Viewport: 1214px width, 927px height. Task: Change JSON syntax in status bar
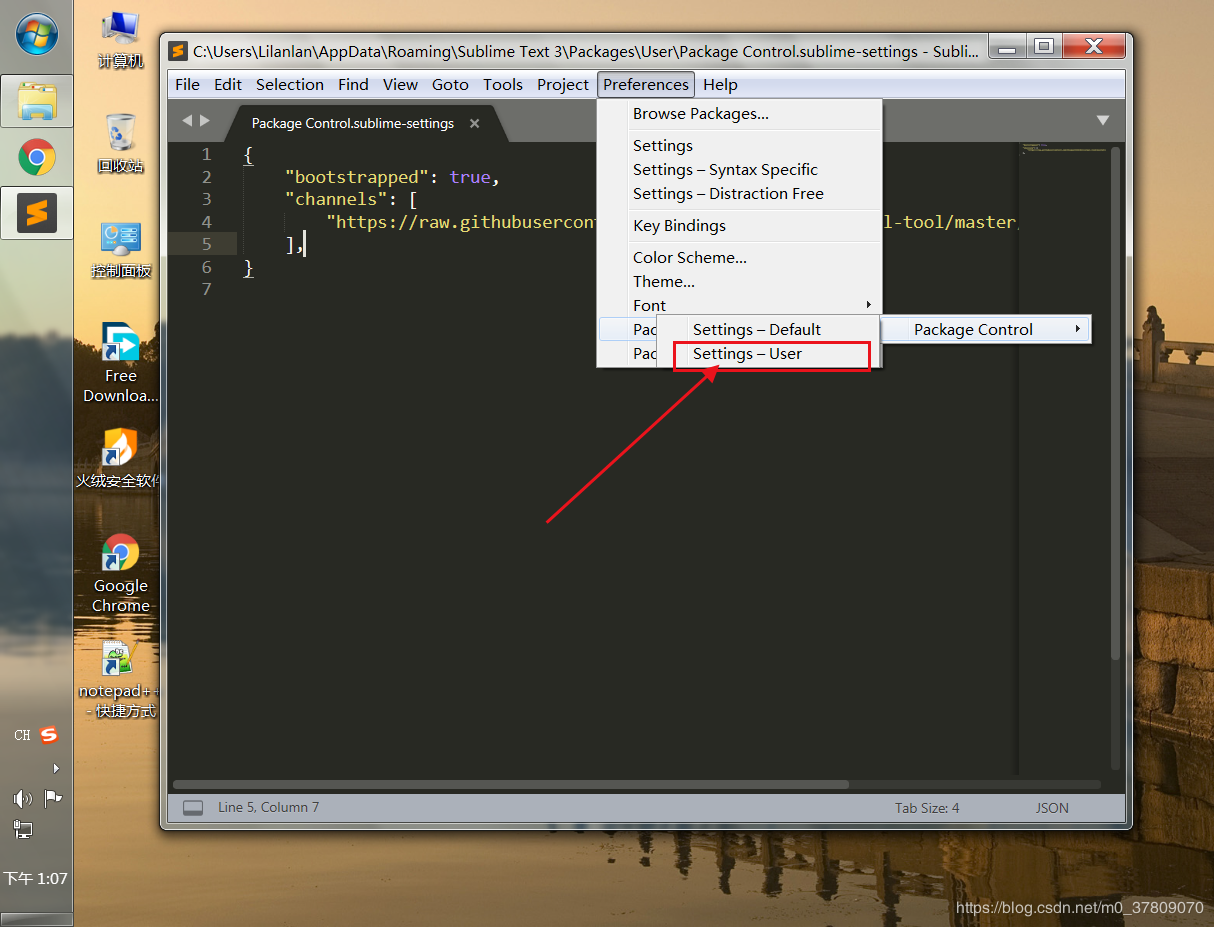pos(1052,808)
